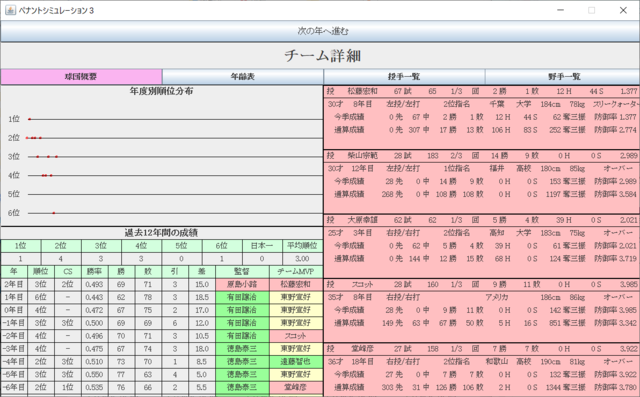
Task: Select pitcher スコット header row
Action: click(x=482, y=284)
